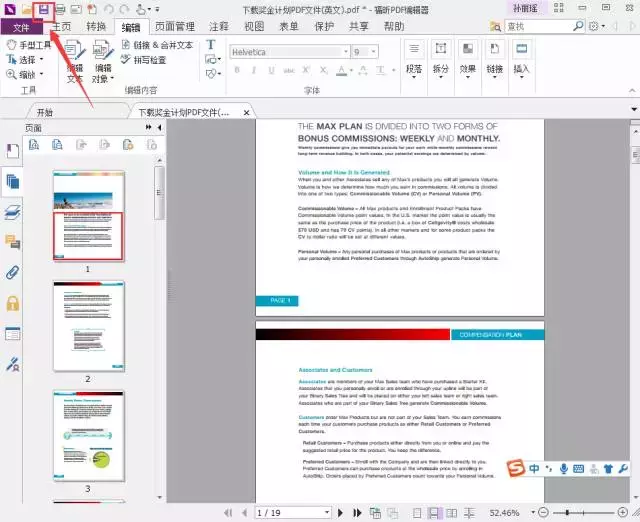This screenshot has width=640, height=522.
Task: Toggle underline formatting button
Action: [271, 70]
